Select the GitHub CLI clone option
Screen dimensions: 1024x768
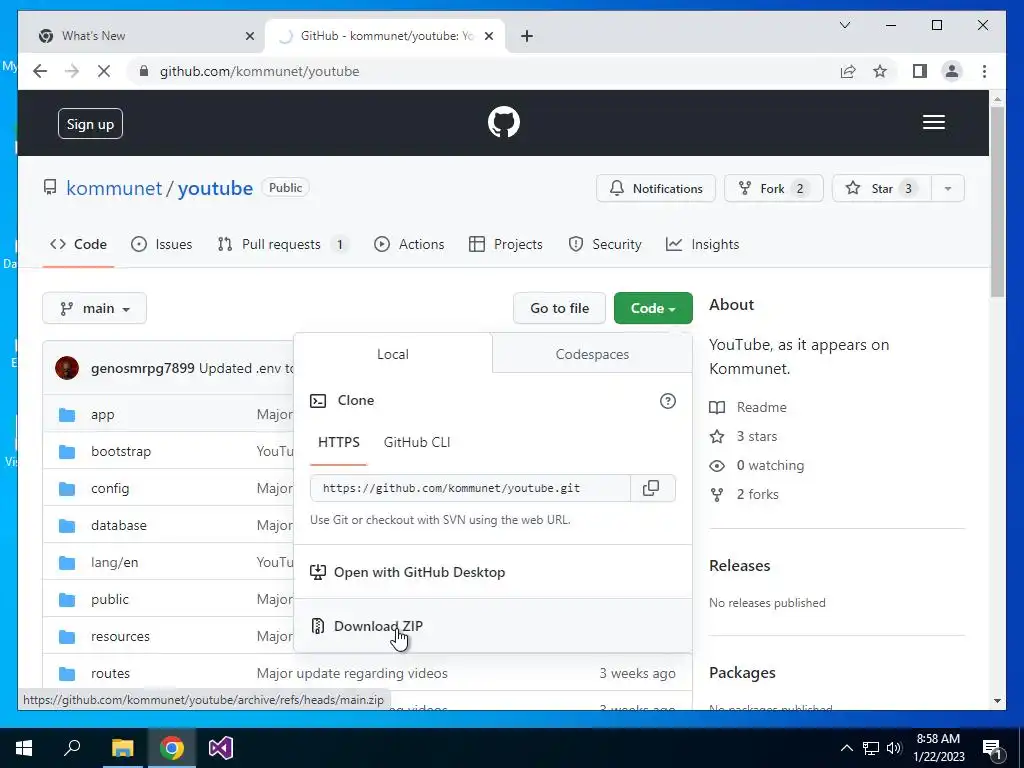tap(417, 443)
